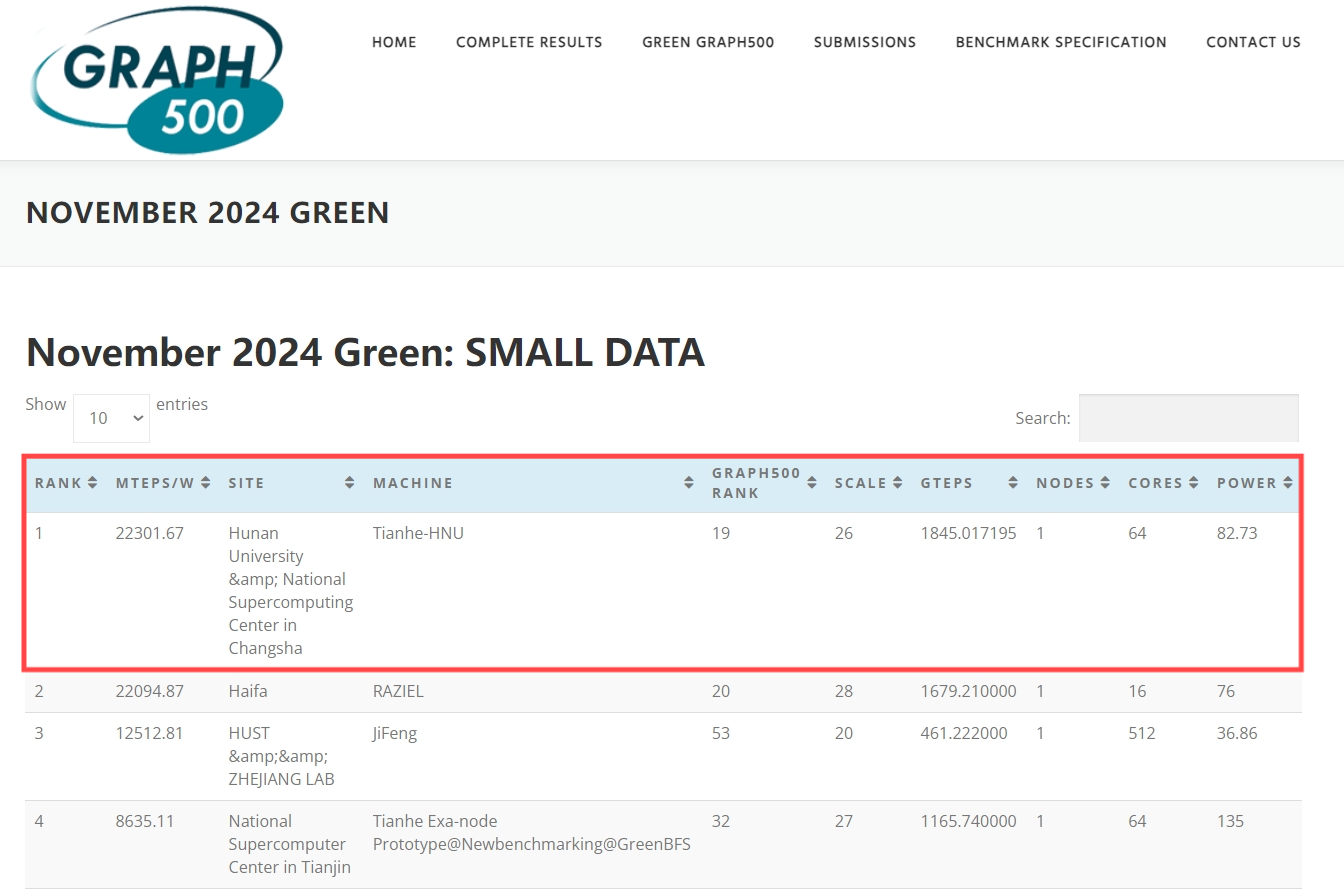The image size is (1344, 896).
Task: Sort by GTEPS column arrows
Action: point(1013,483)
